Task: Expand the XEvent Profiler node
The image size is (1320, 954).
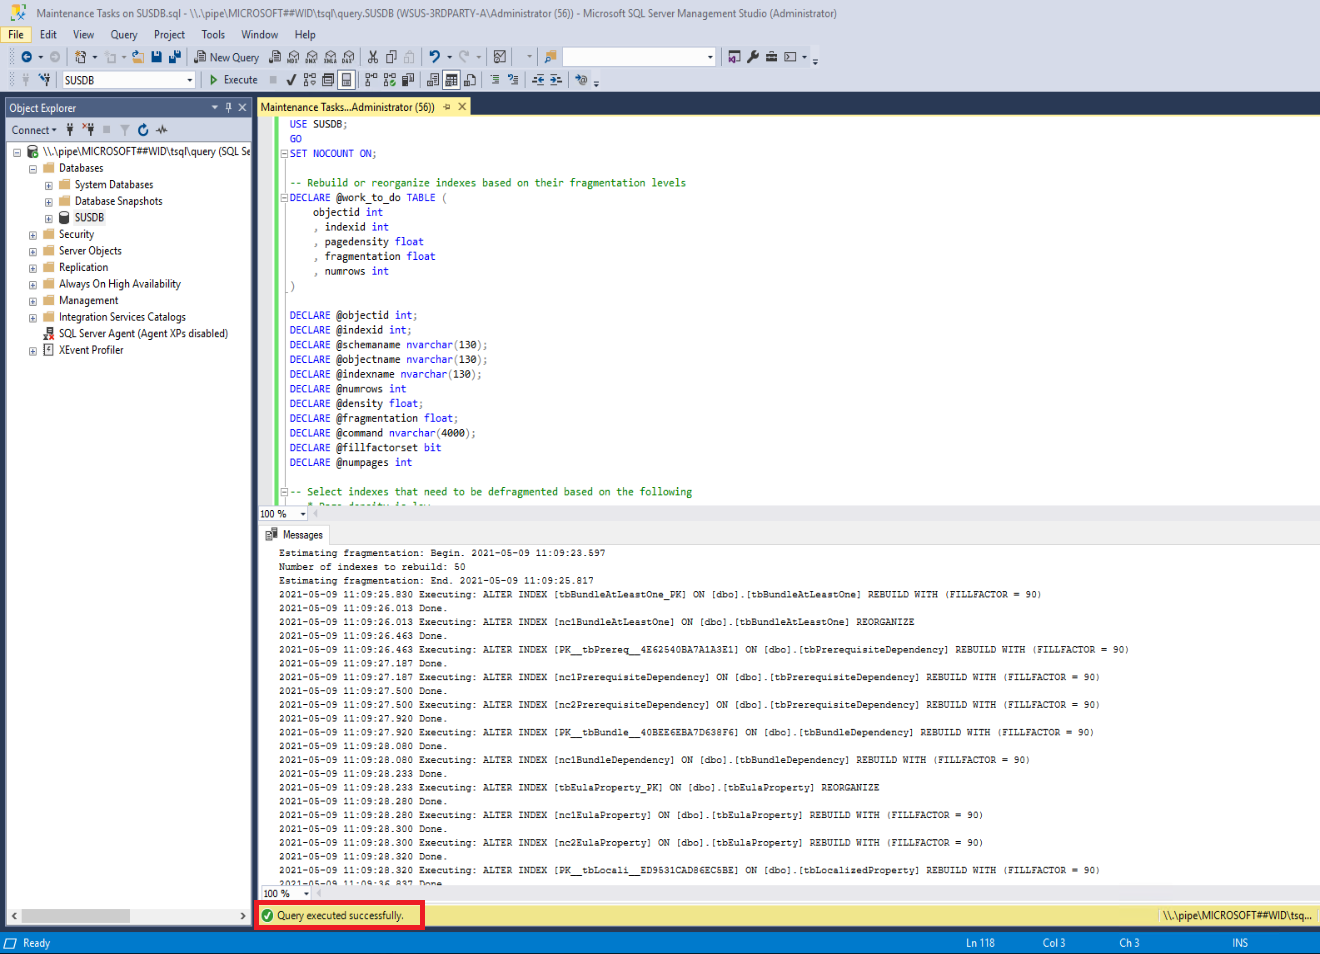Action: click(32, 351)
